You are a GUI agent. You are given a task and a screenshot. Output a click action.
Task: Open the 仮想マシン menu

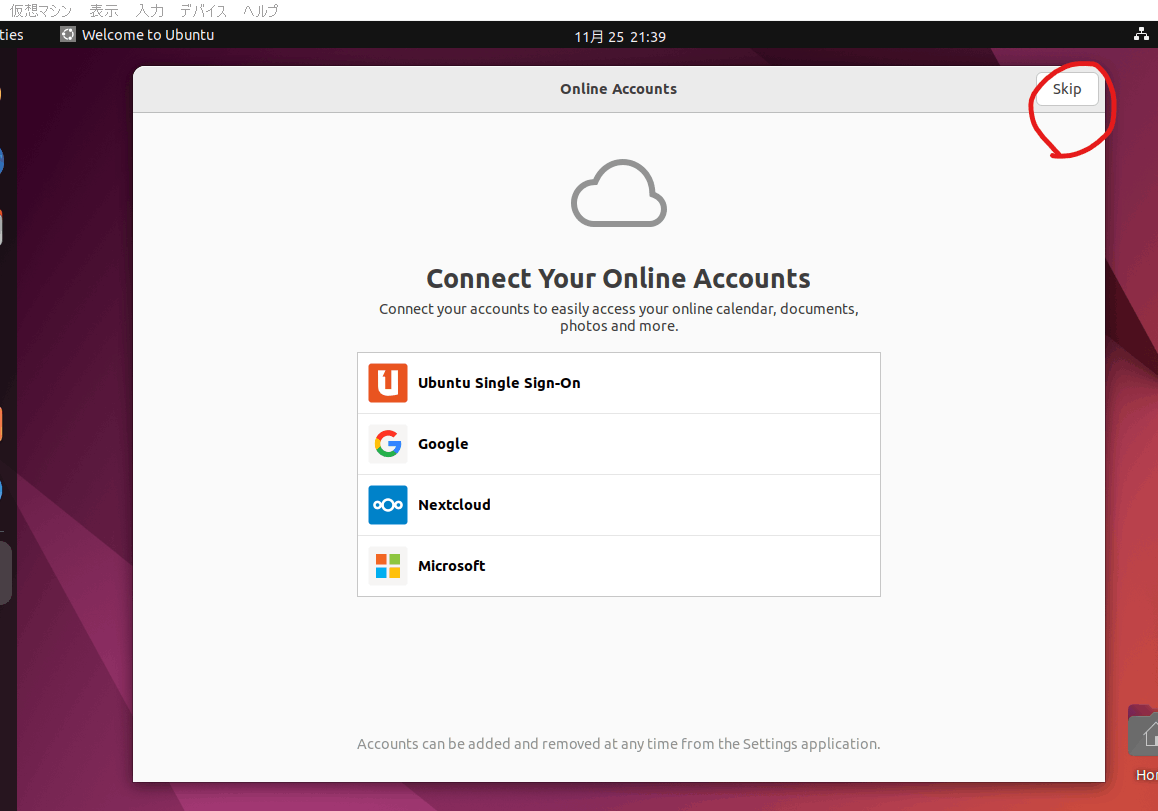tap(41, 10)
